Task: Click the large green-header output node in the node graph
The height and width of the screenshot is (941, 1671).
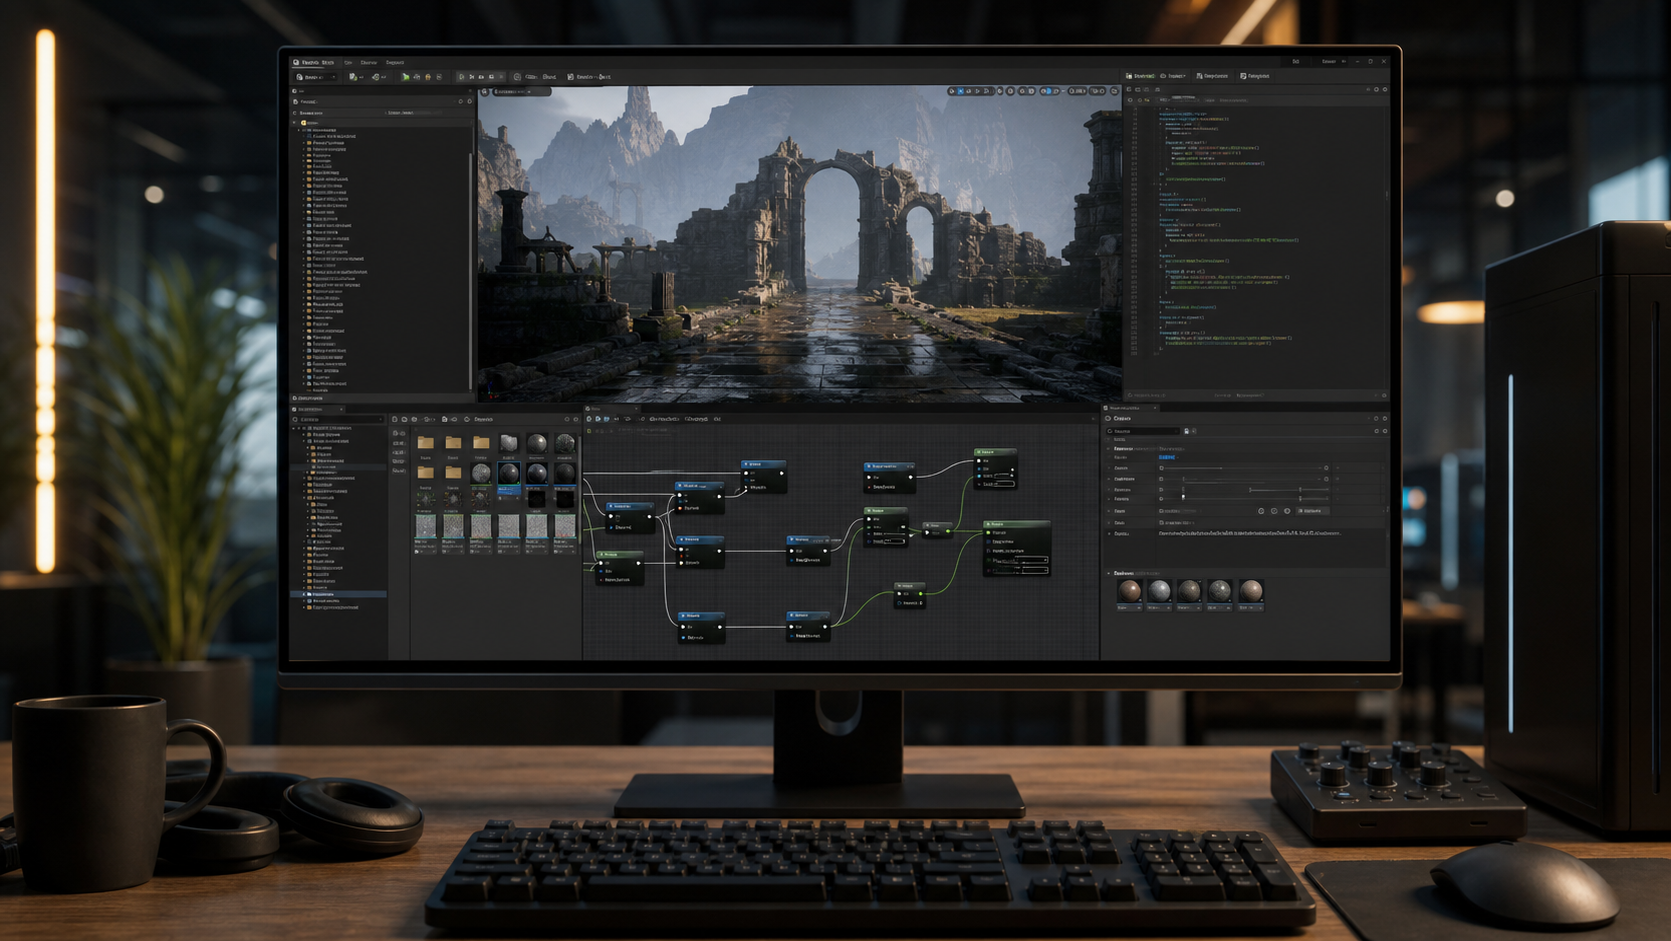Action: point(1017,548)
